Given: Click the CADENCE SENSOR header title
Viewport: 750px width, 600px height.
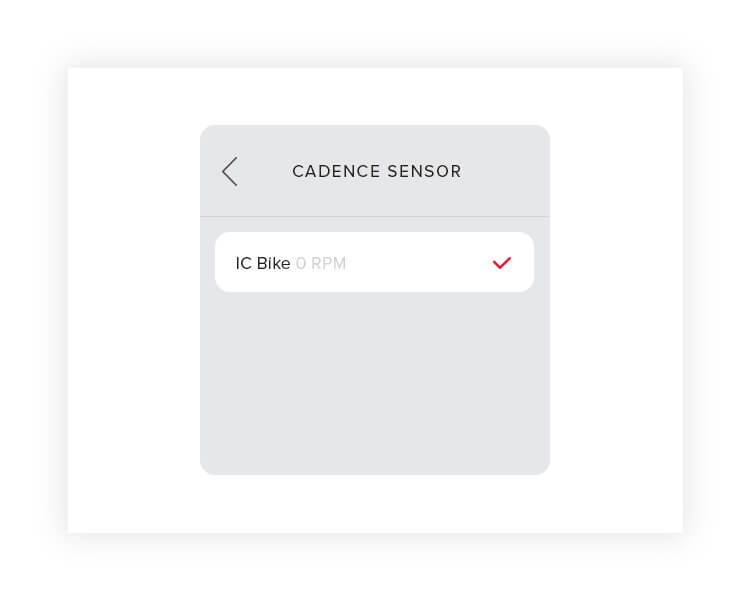Looking at the screenshot, I should pos(376,172).
